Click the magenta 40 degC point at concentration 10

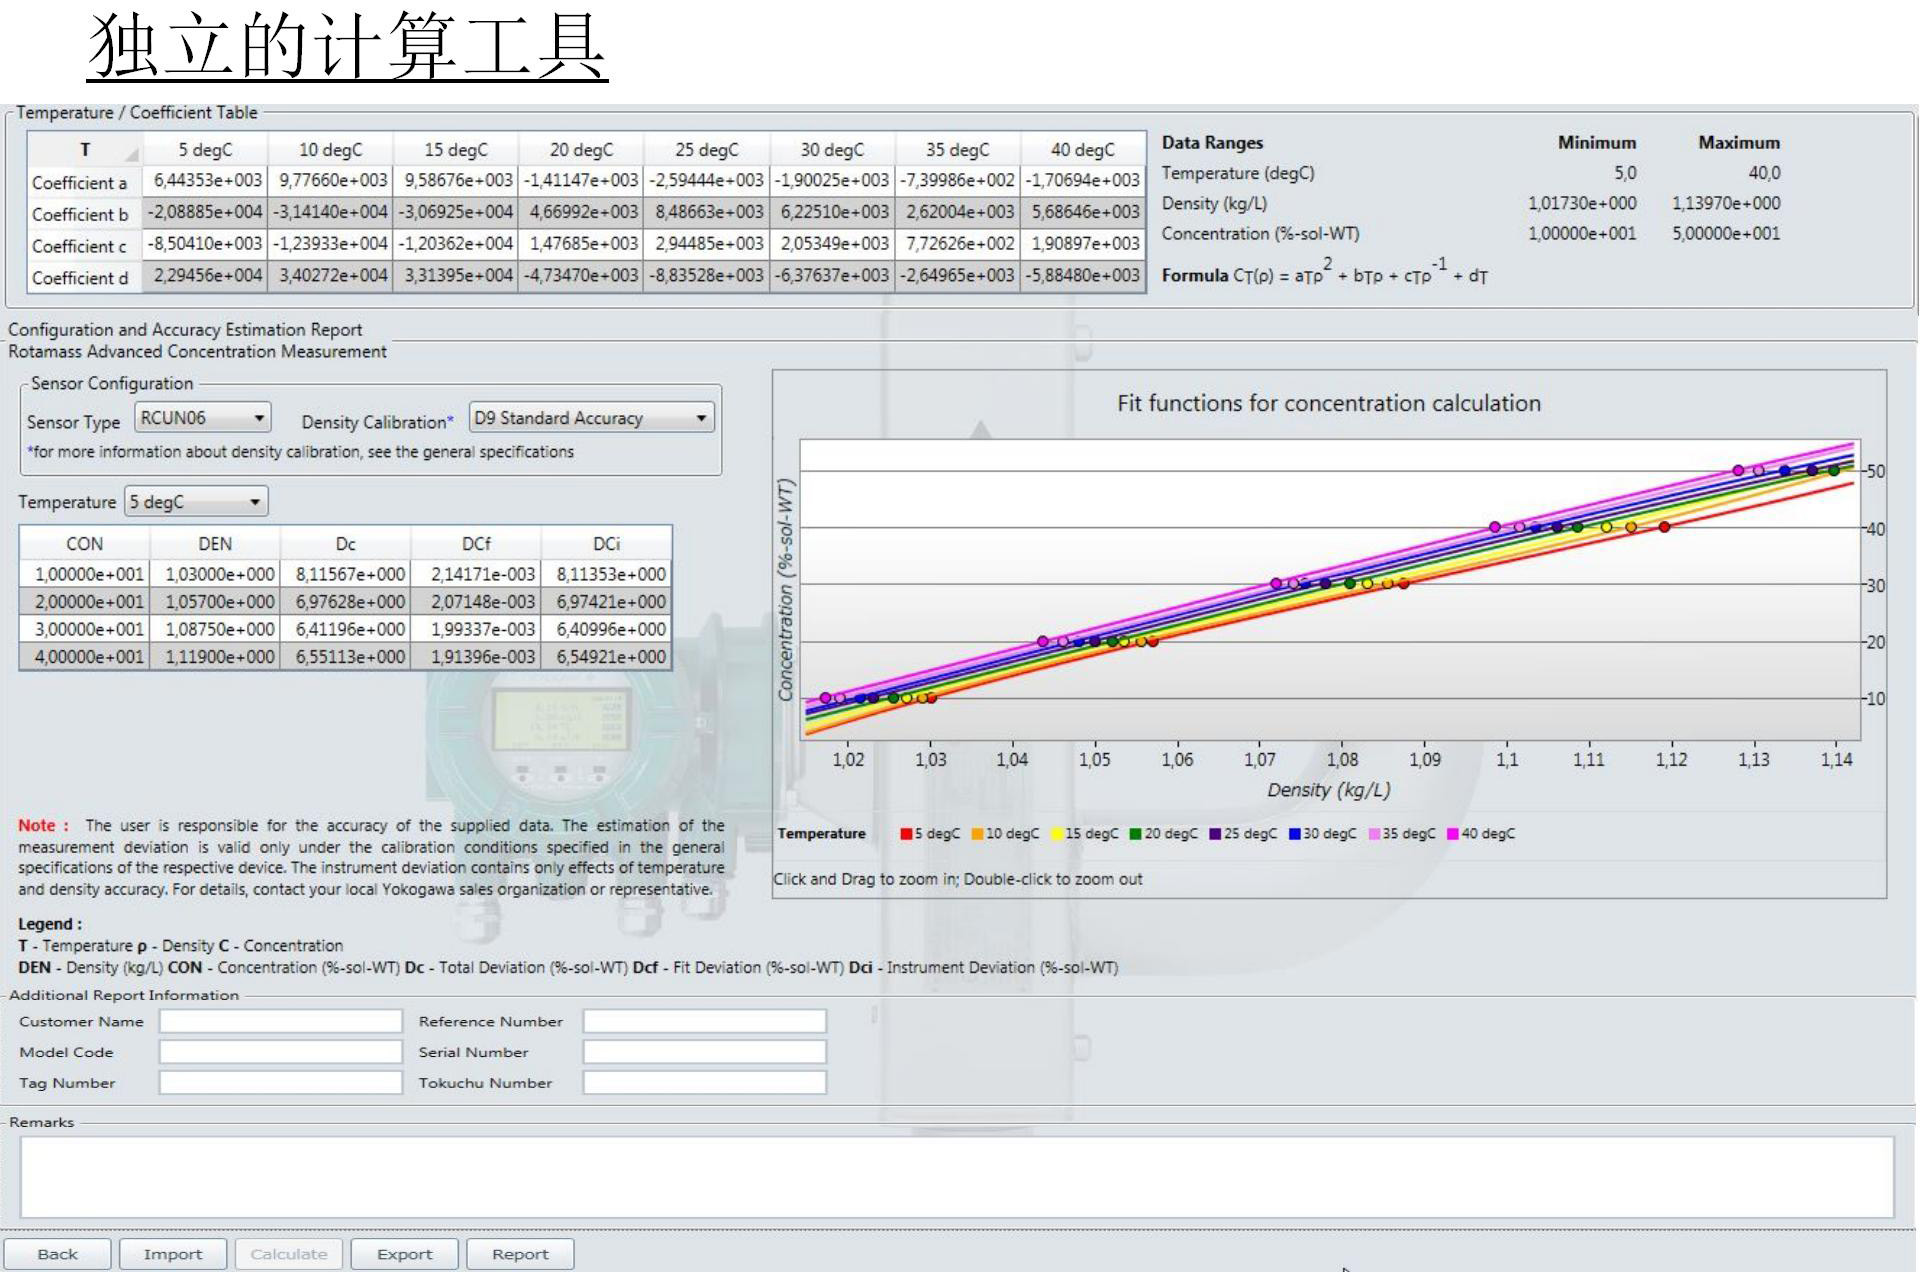[x=825, y=698]
